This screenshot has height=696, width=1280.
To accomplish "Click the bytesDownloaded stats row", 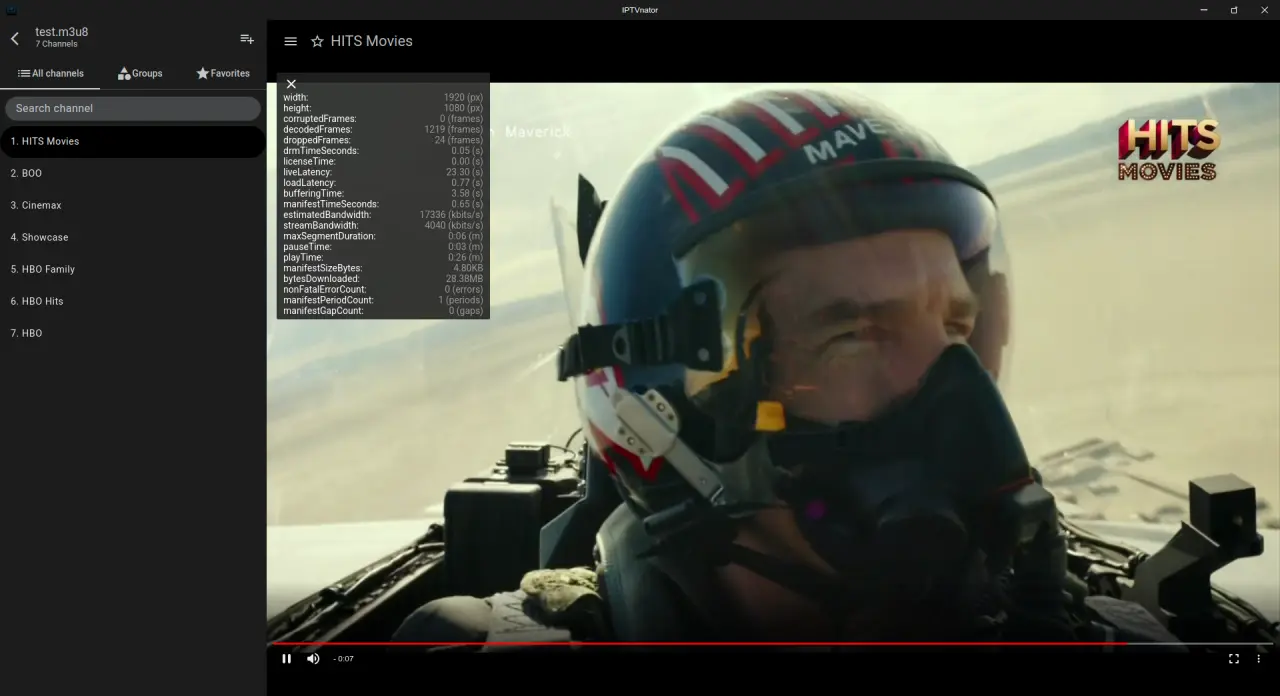I will pyautogui.click(x=383, y=279).
